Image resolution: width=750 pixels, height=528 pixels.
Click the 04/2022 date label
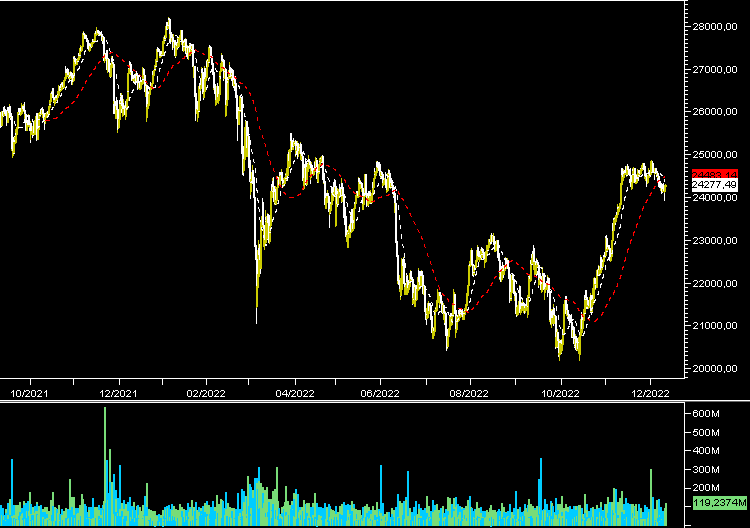tap(295, 394)
